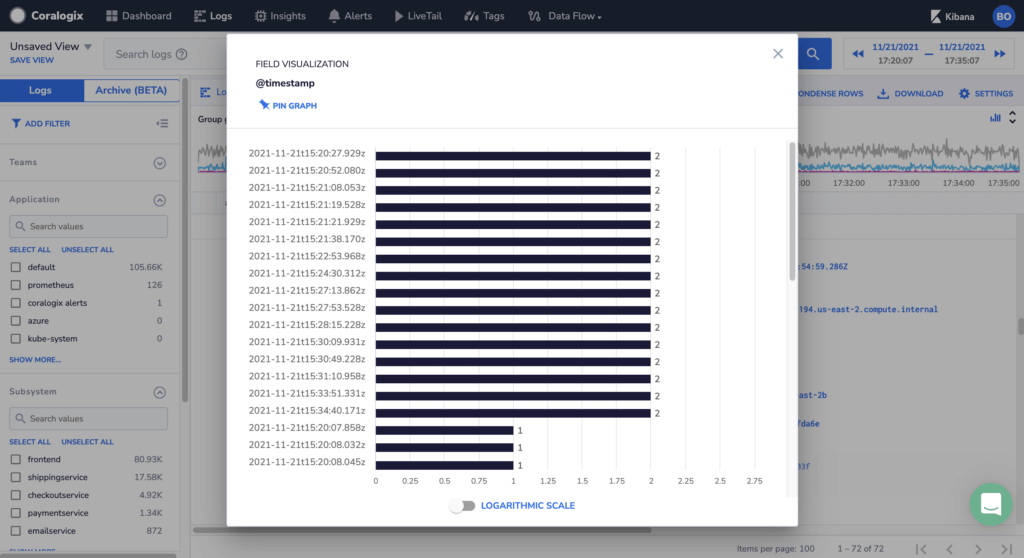Expand the Data Flow dropdown
The width and height of the screenshot is (1024, 558).
(x=565, y=16)
